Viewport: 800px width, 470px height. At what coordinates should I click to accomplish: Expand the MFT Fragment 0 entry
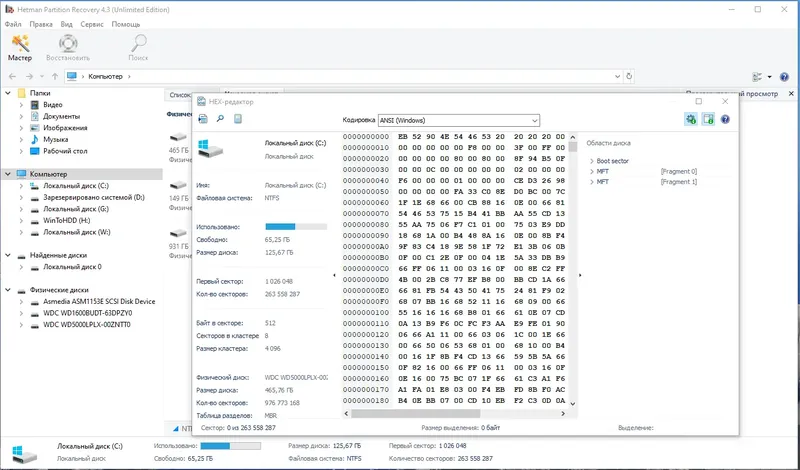click(592, 171)
